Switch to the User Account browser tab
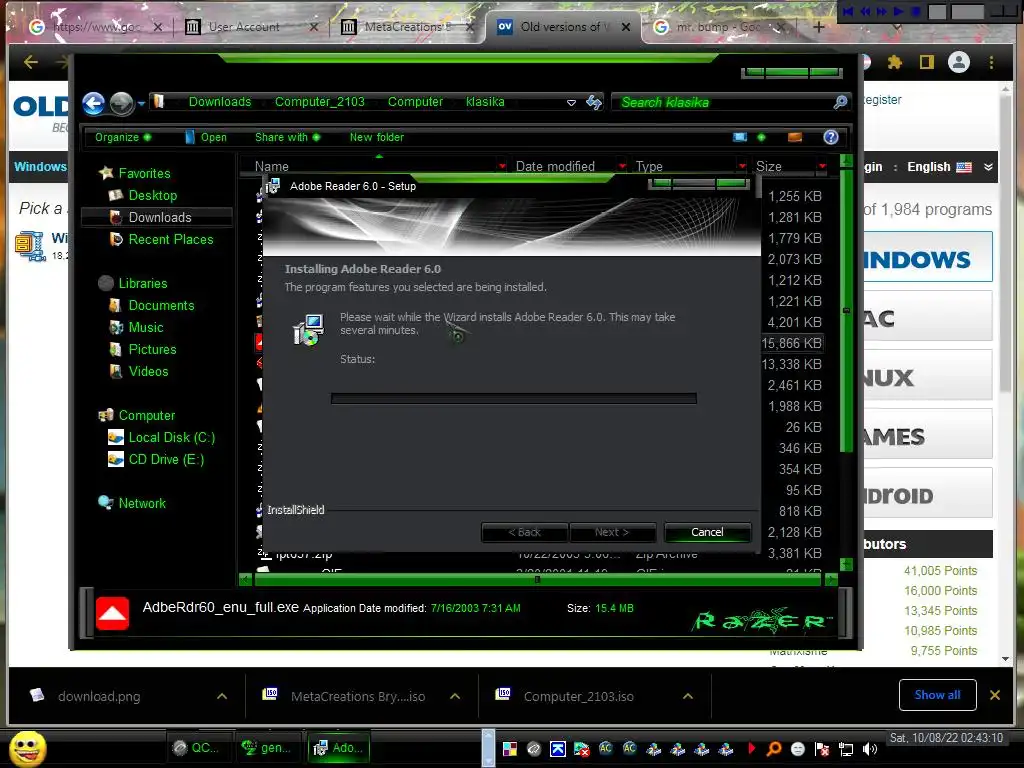 [244, 27]
